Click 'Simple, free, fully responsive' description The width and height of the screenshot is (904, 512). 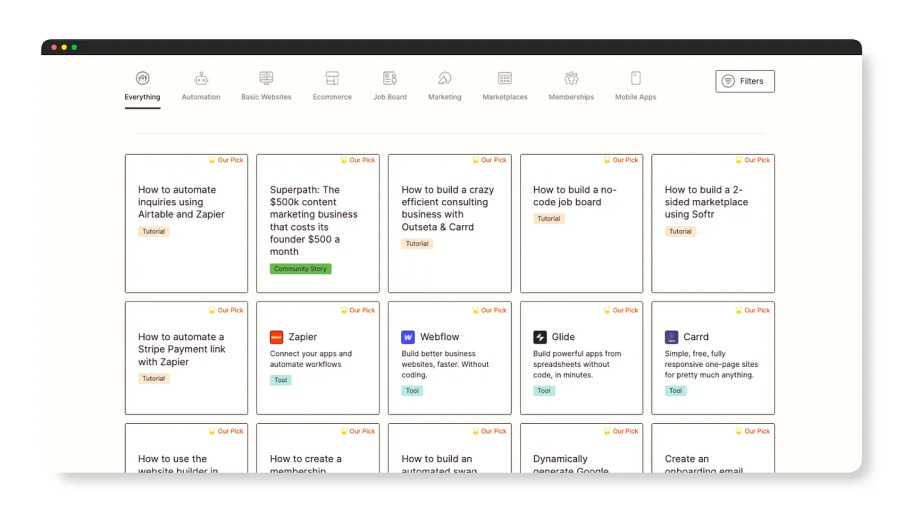tap(711, 364)
